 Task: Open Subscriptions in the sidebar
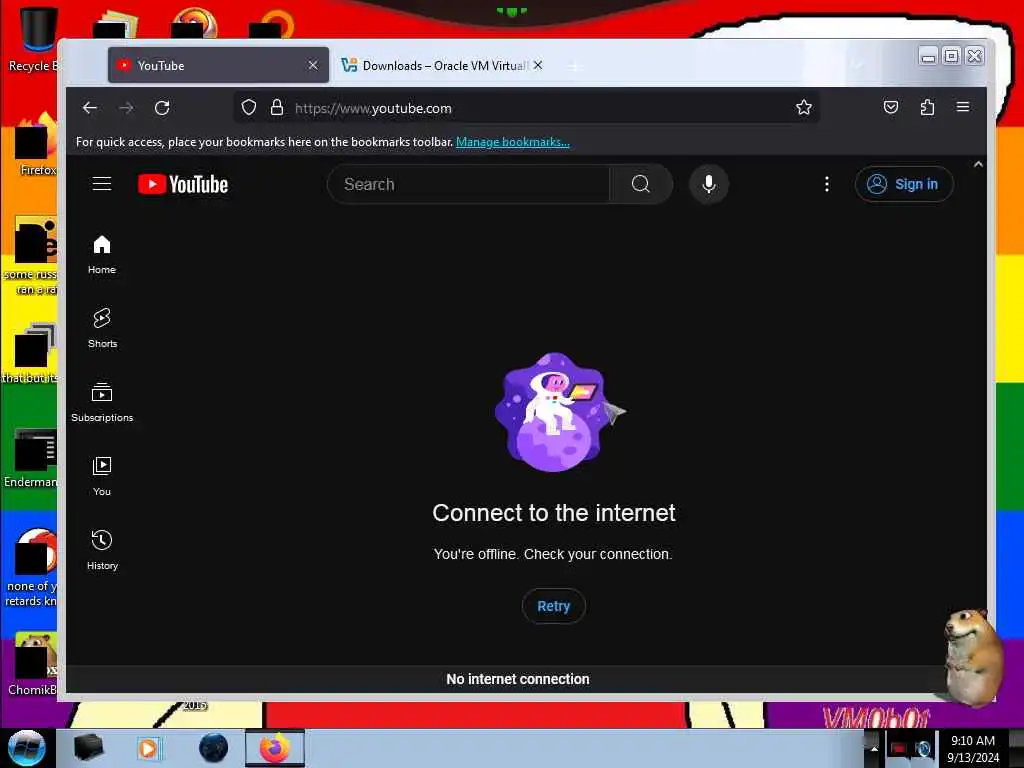click(102, 402)
